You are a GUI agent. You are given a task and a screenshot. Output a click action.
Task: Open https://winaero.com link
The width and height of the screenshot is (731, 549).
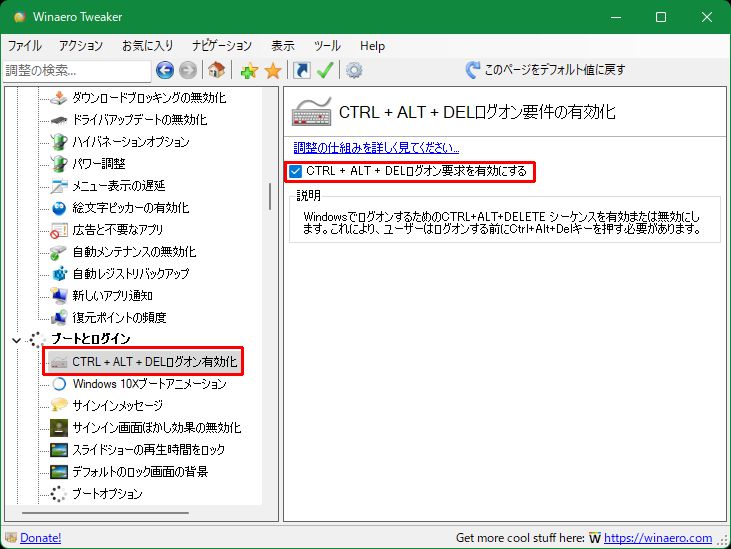[658, 538]
